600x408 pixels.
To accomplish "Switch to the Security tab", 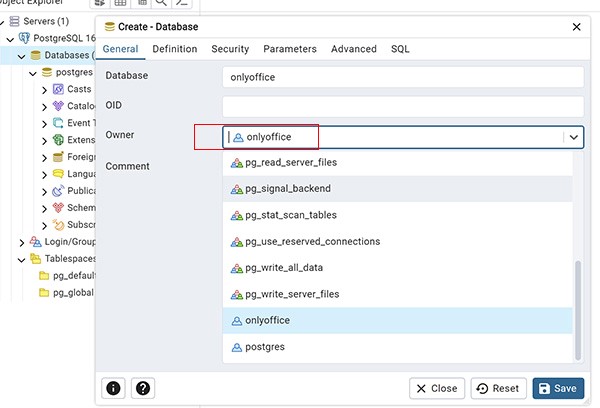I will 230,49.
